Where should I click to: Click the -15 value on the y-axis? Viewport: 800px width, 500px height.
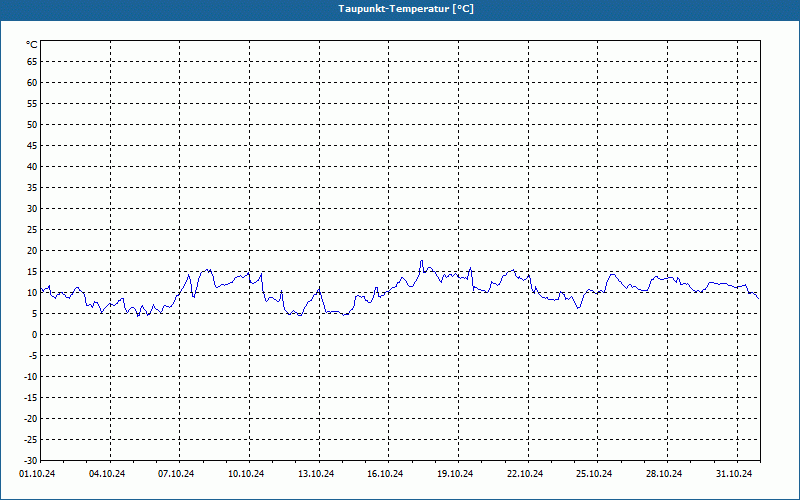[31, 397]
